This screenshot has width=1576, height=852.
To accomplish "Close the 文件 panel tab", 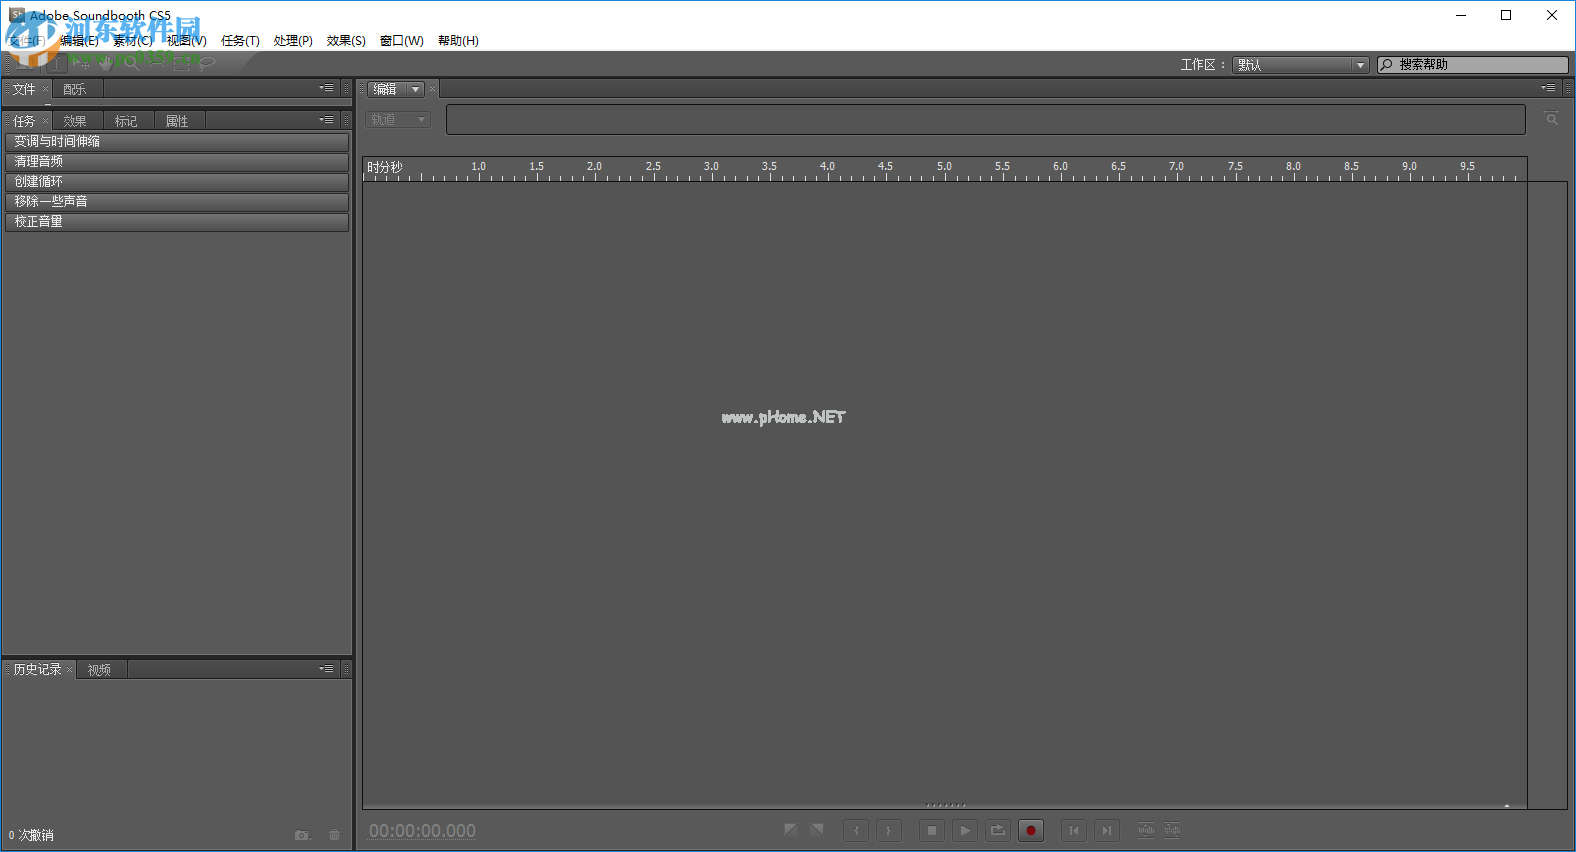I will point(45,89).
